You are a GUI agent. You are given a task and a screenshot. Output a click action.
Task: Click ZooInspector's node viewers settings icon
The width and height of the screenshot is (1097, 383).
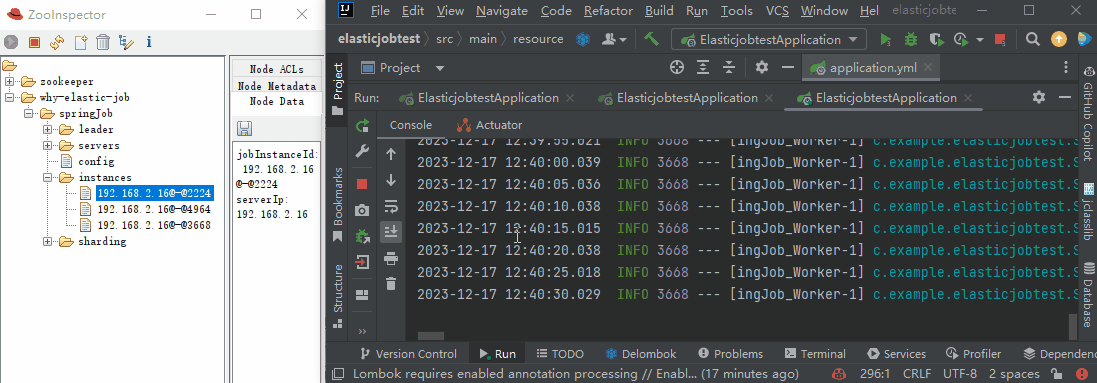coord(126,43)
